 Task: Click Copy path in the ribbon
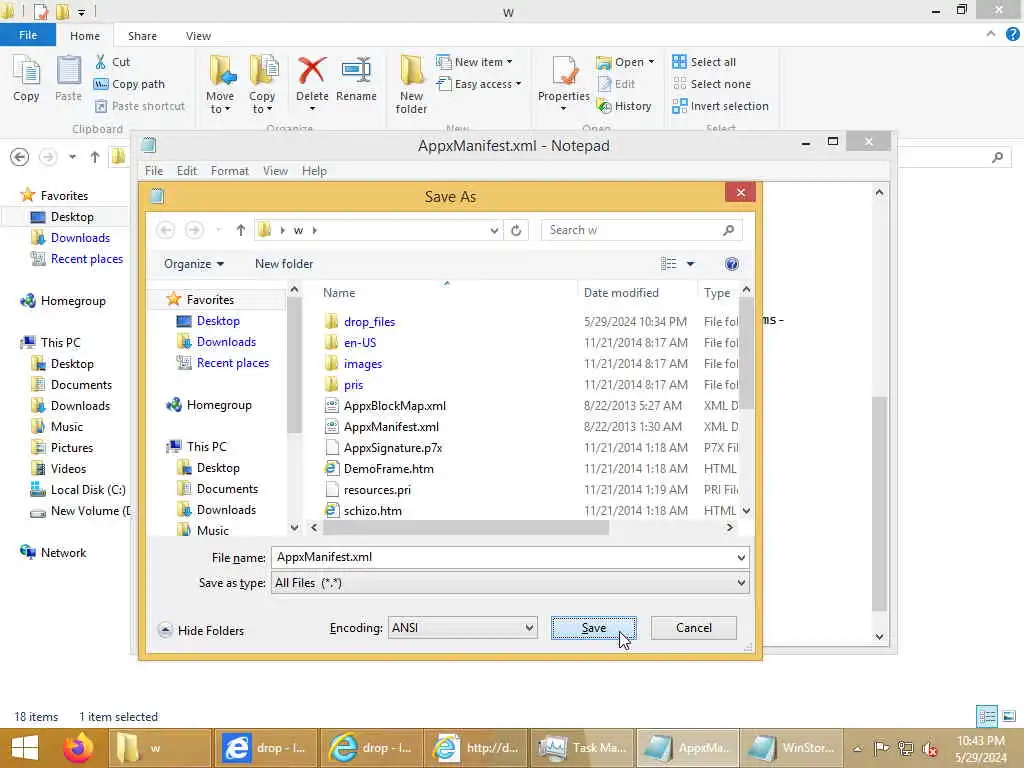(129, 84)
